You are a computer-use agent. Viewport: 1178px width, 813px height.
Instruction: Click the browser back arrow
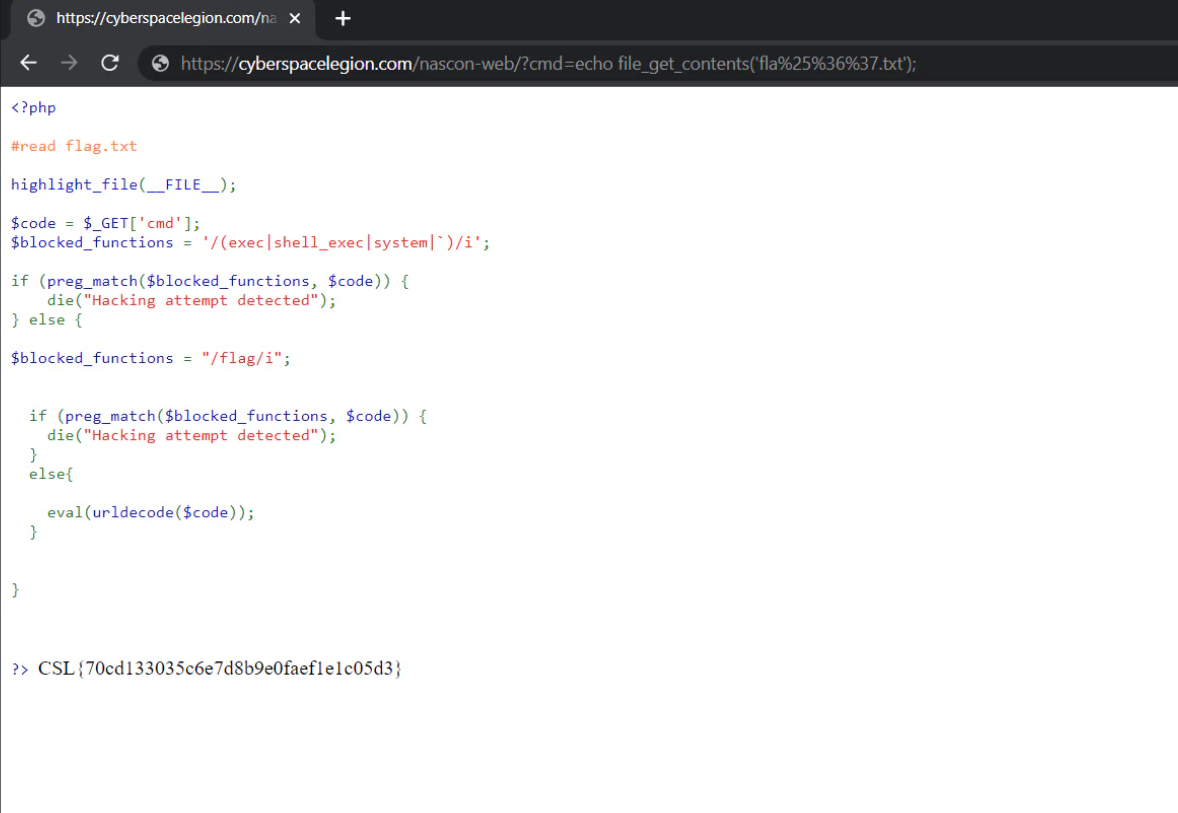point(28,63)
